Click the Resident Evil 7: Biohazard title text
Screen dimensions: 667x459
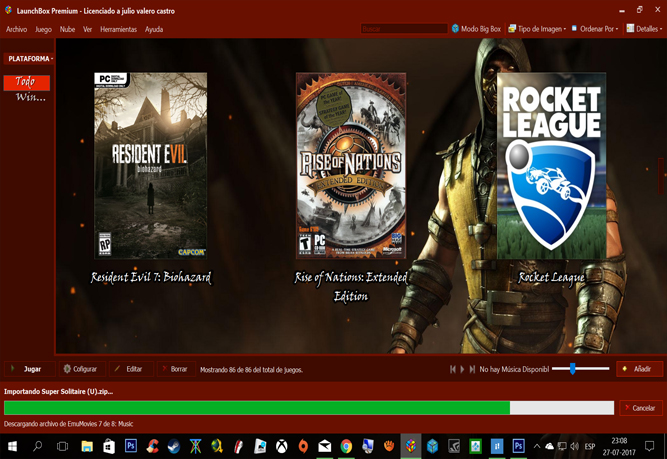point(151,277)
